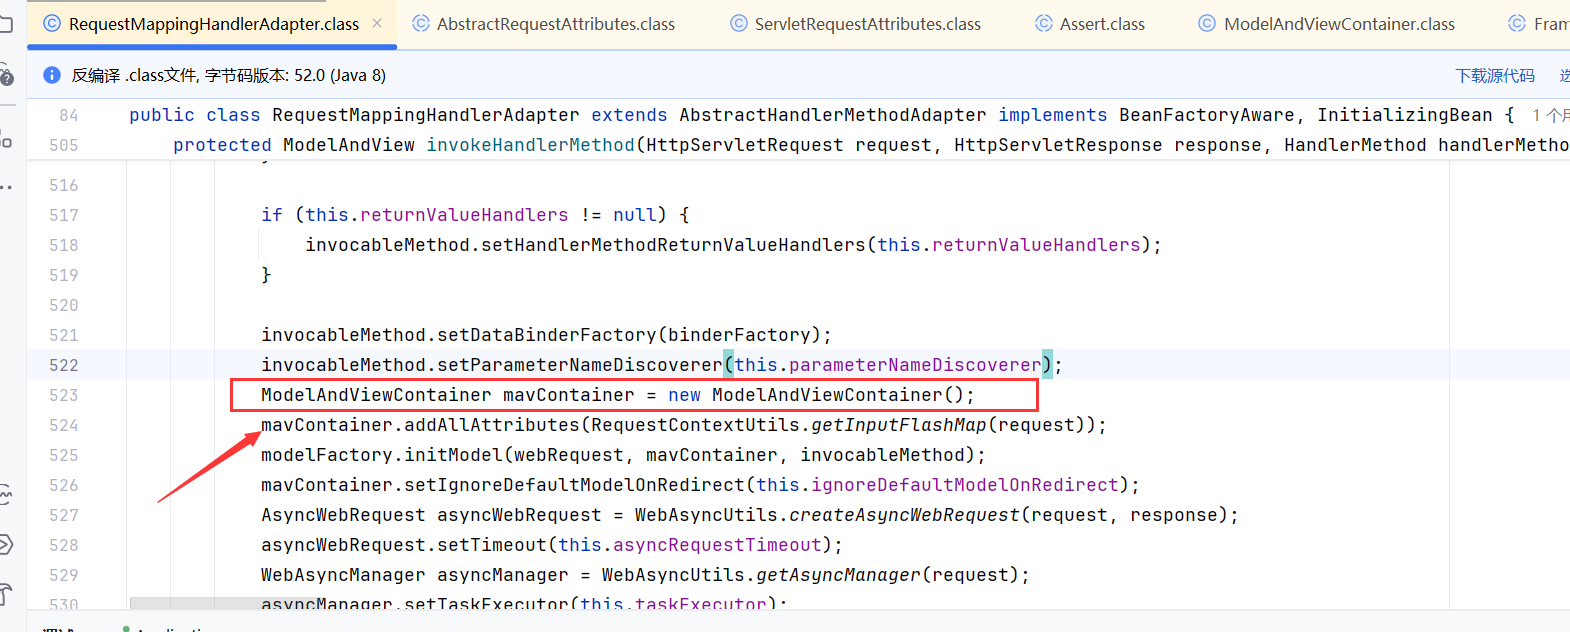
Task: Click the class icon on Assert.class tab
Action: tap(1044, 24)
